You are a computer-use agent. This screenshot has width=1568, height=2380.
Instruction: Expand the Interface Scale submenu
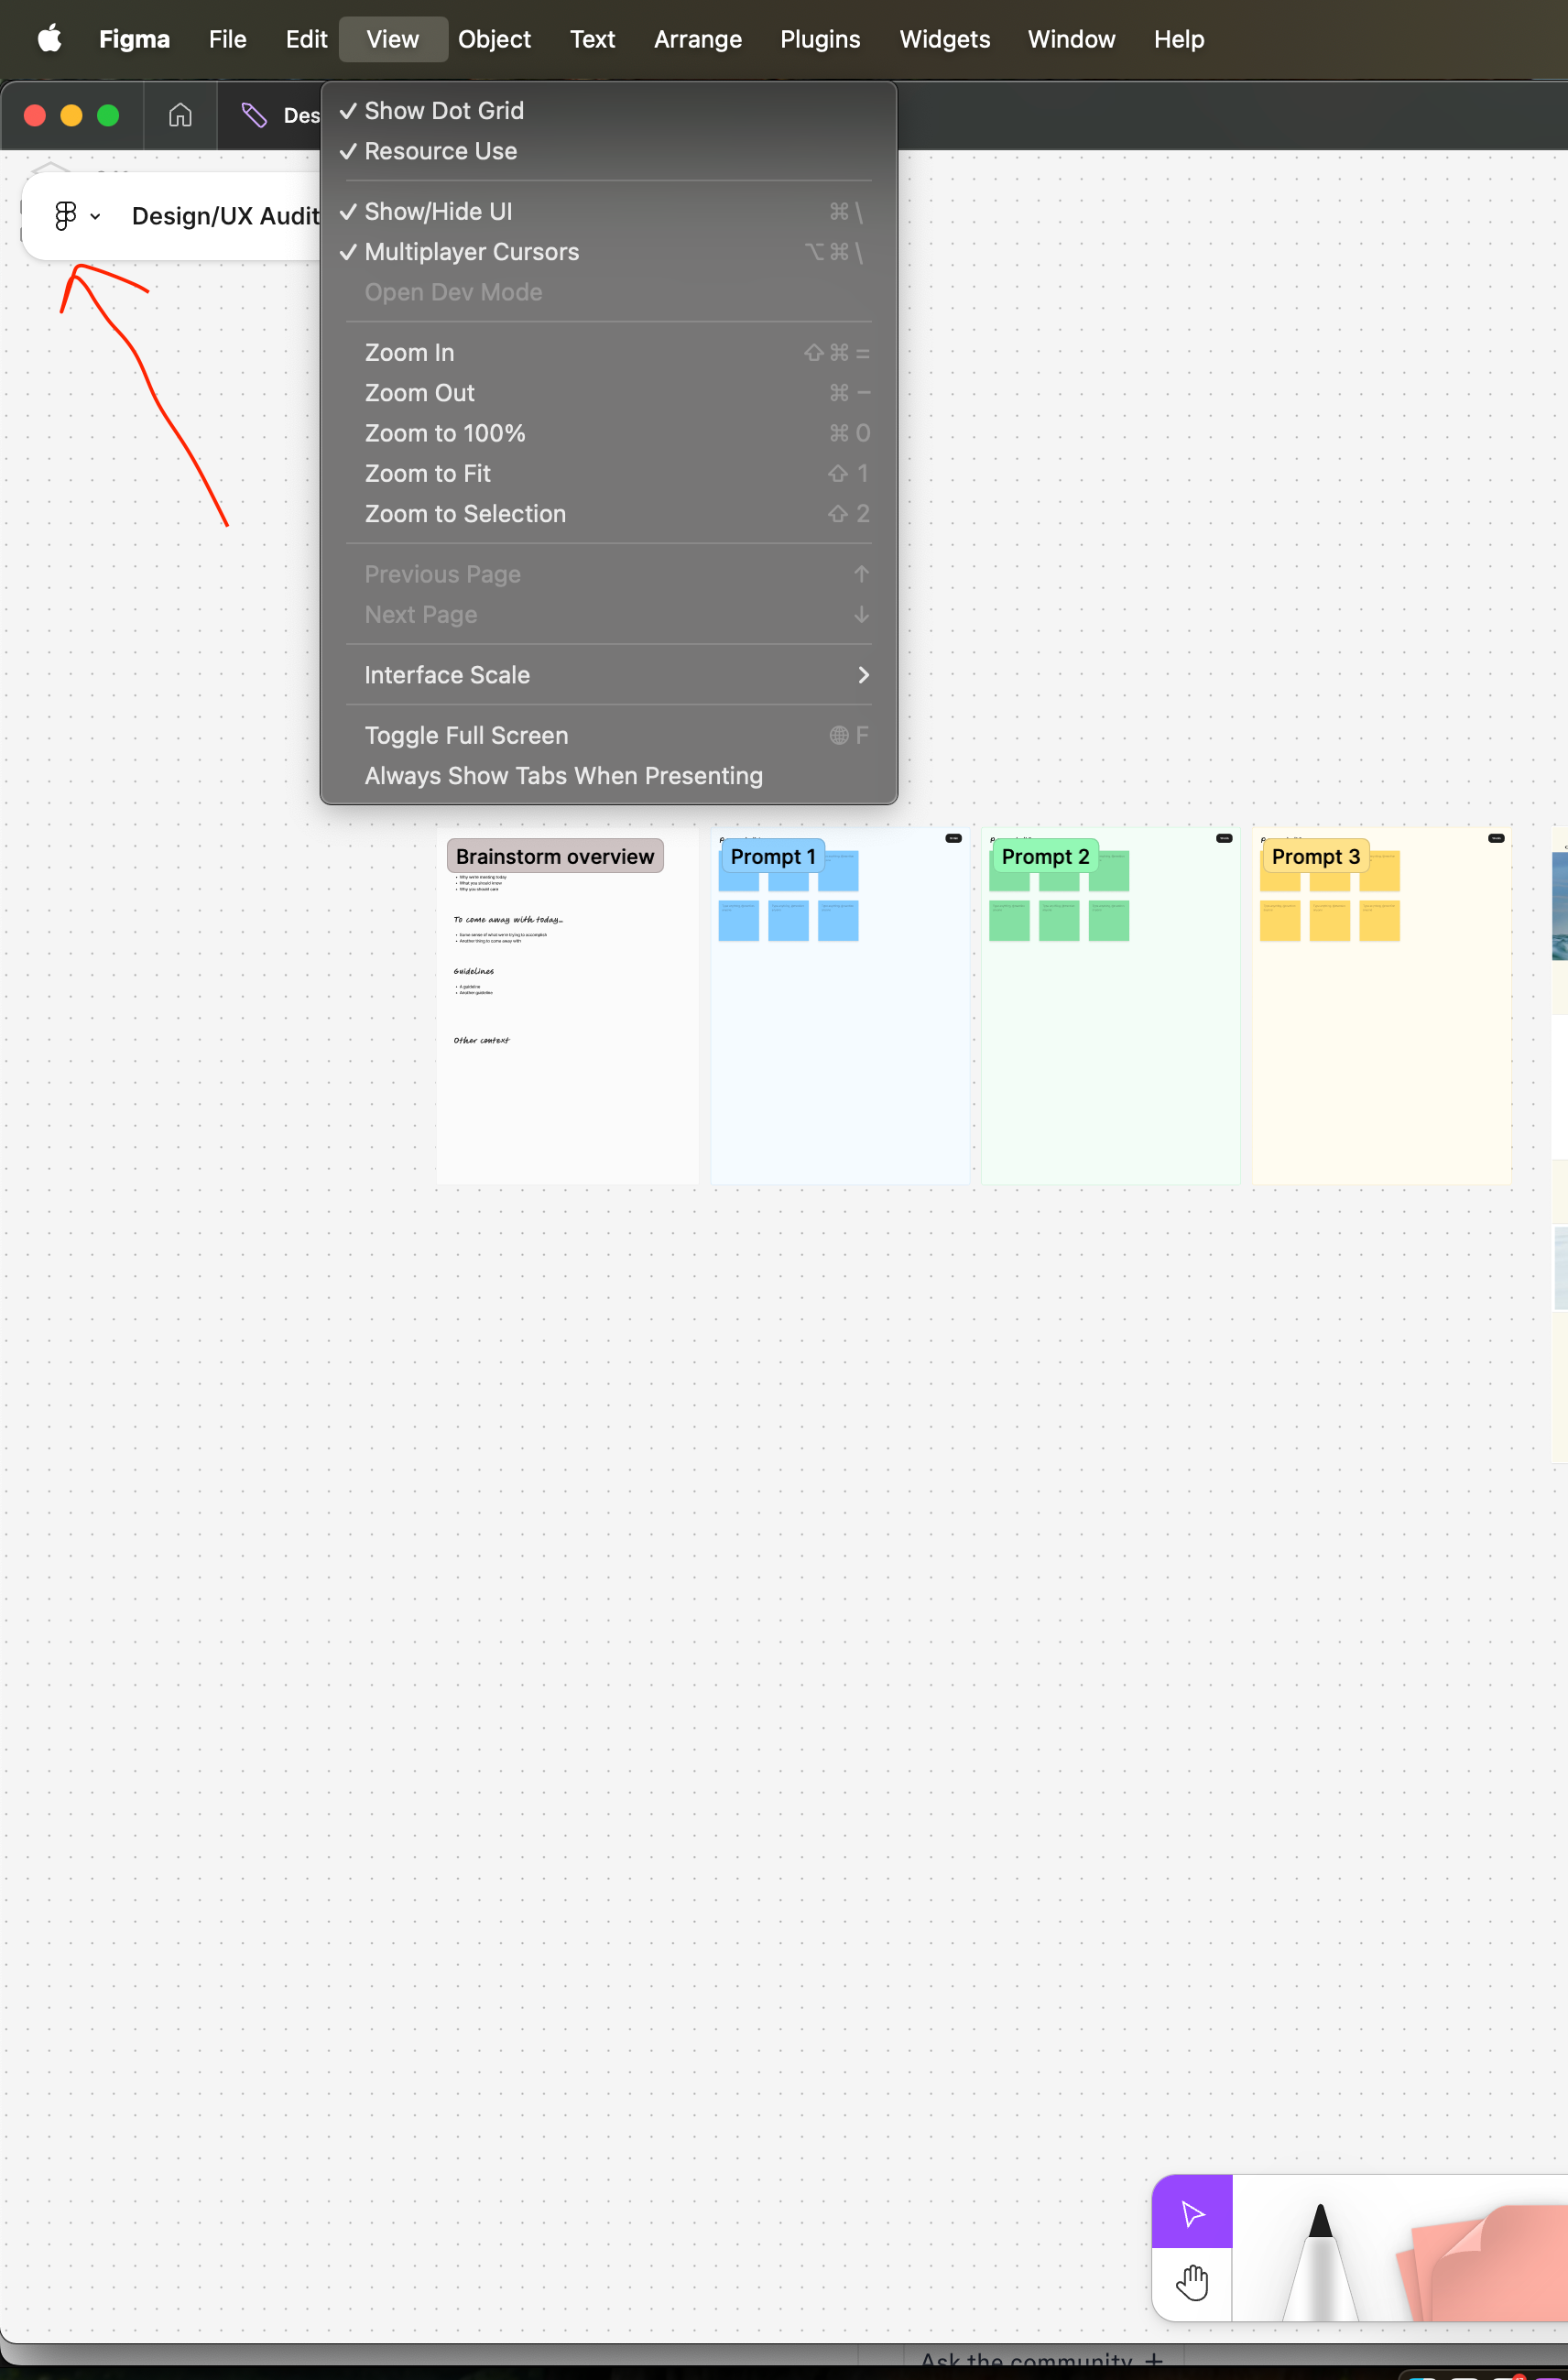tap(609, 675)
